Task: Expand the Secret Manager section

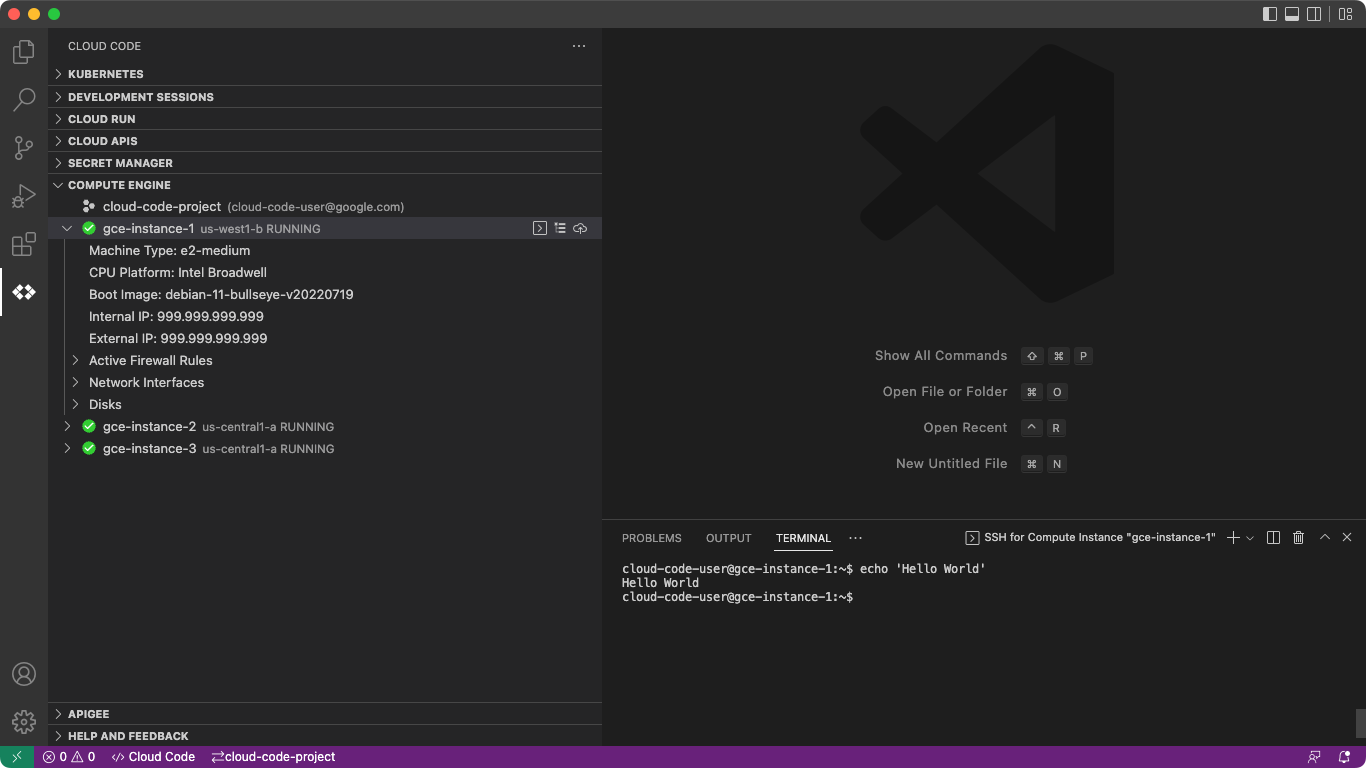Action: click(x=325, y=163)
